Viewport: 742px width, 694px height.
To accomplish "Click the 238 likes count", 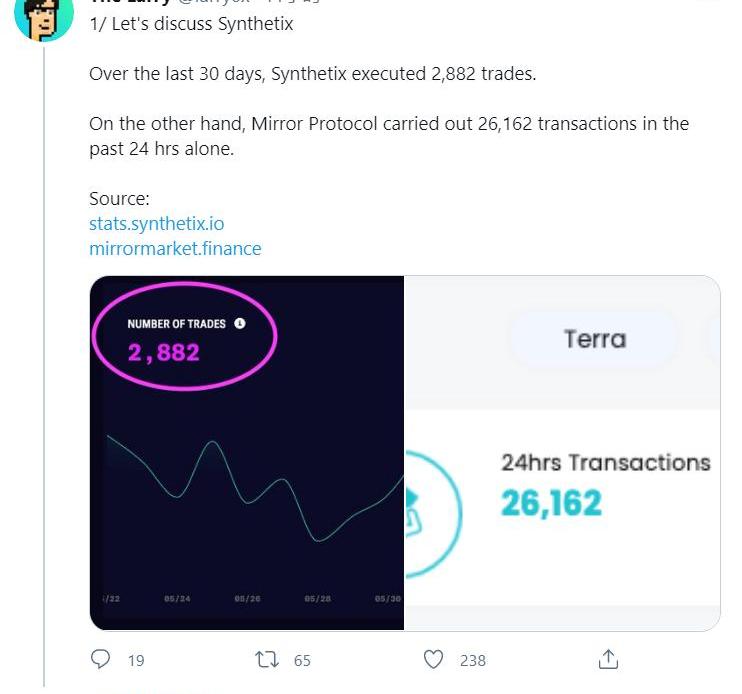I will pos(472,660).
